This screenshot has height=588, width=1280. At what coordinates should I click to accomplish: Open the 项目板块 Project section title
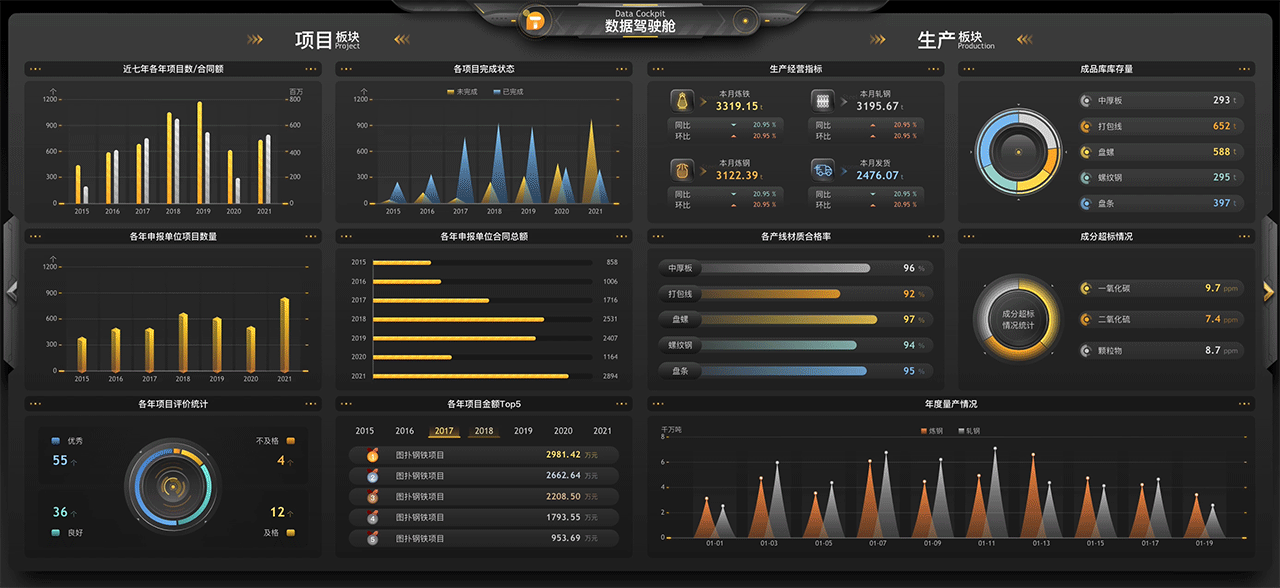point(327,40)
